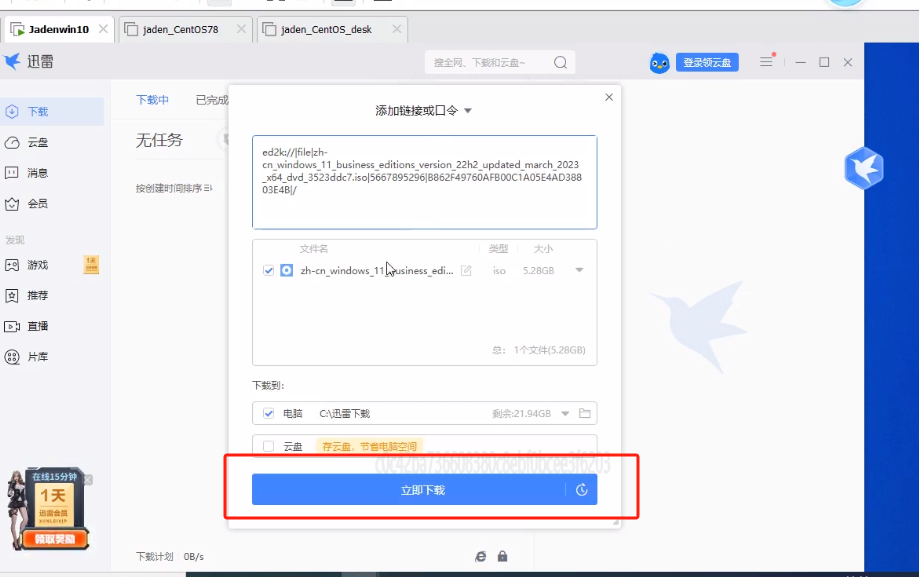Switch to the 已完成 tab
The height and width of the screenshot is (577, 919).
[x=212, y=100]
